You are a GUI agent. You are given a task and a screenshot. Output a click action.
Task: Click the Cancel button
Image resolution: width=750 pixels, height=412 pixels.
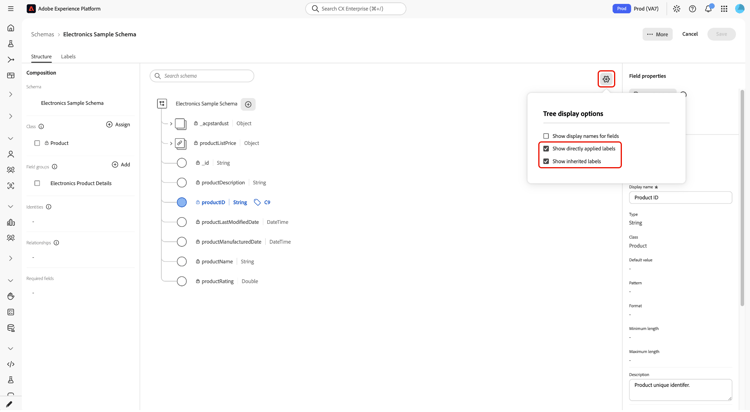[x=690, y=34]
